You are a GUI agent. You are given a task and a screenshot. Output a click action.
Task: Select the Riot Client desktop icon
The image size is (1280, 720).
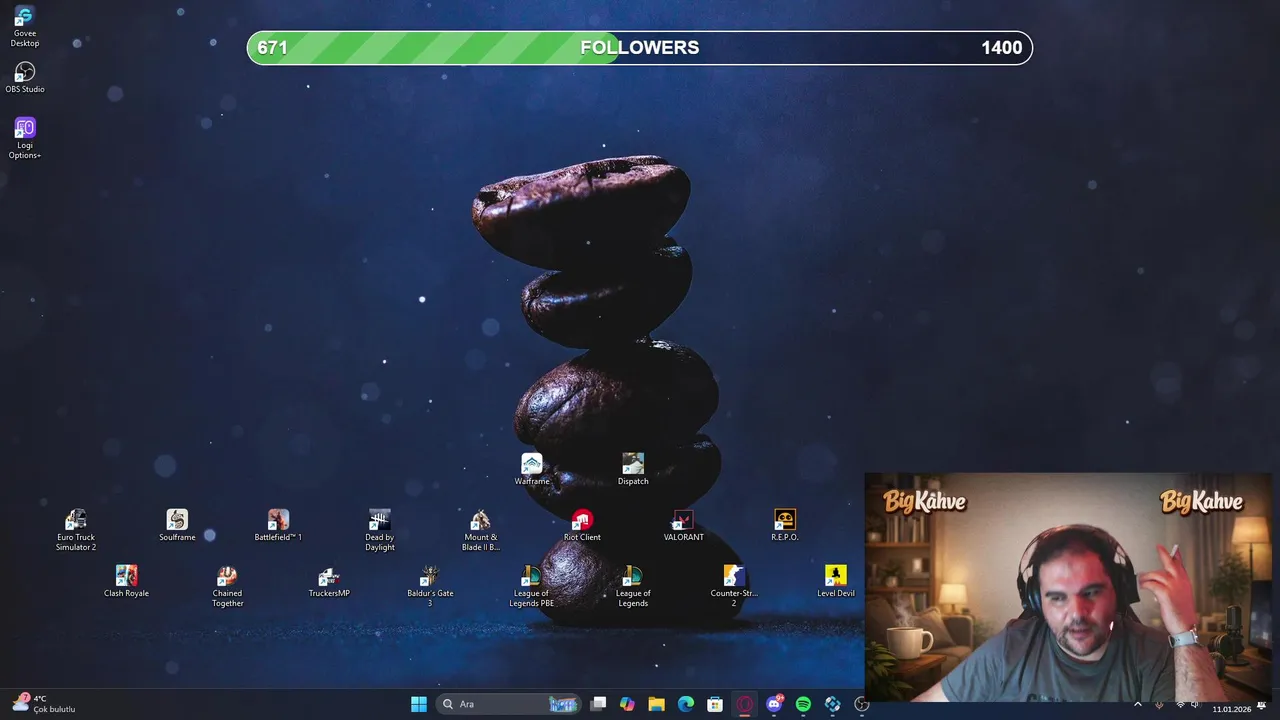(x=582, y=526)
